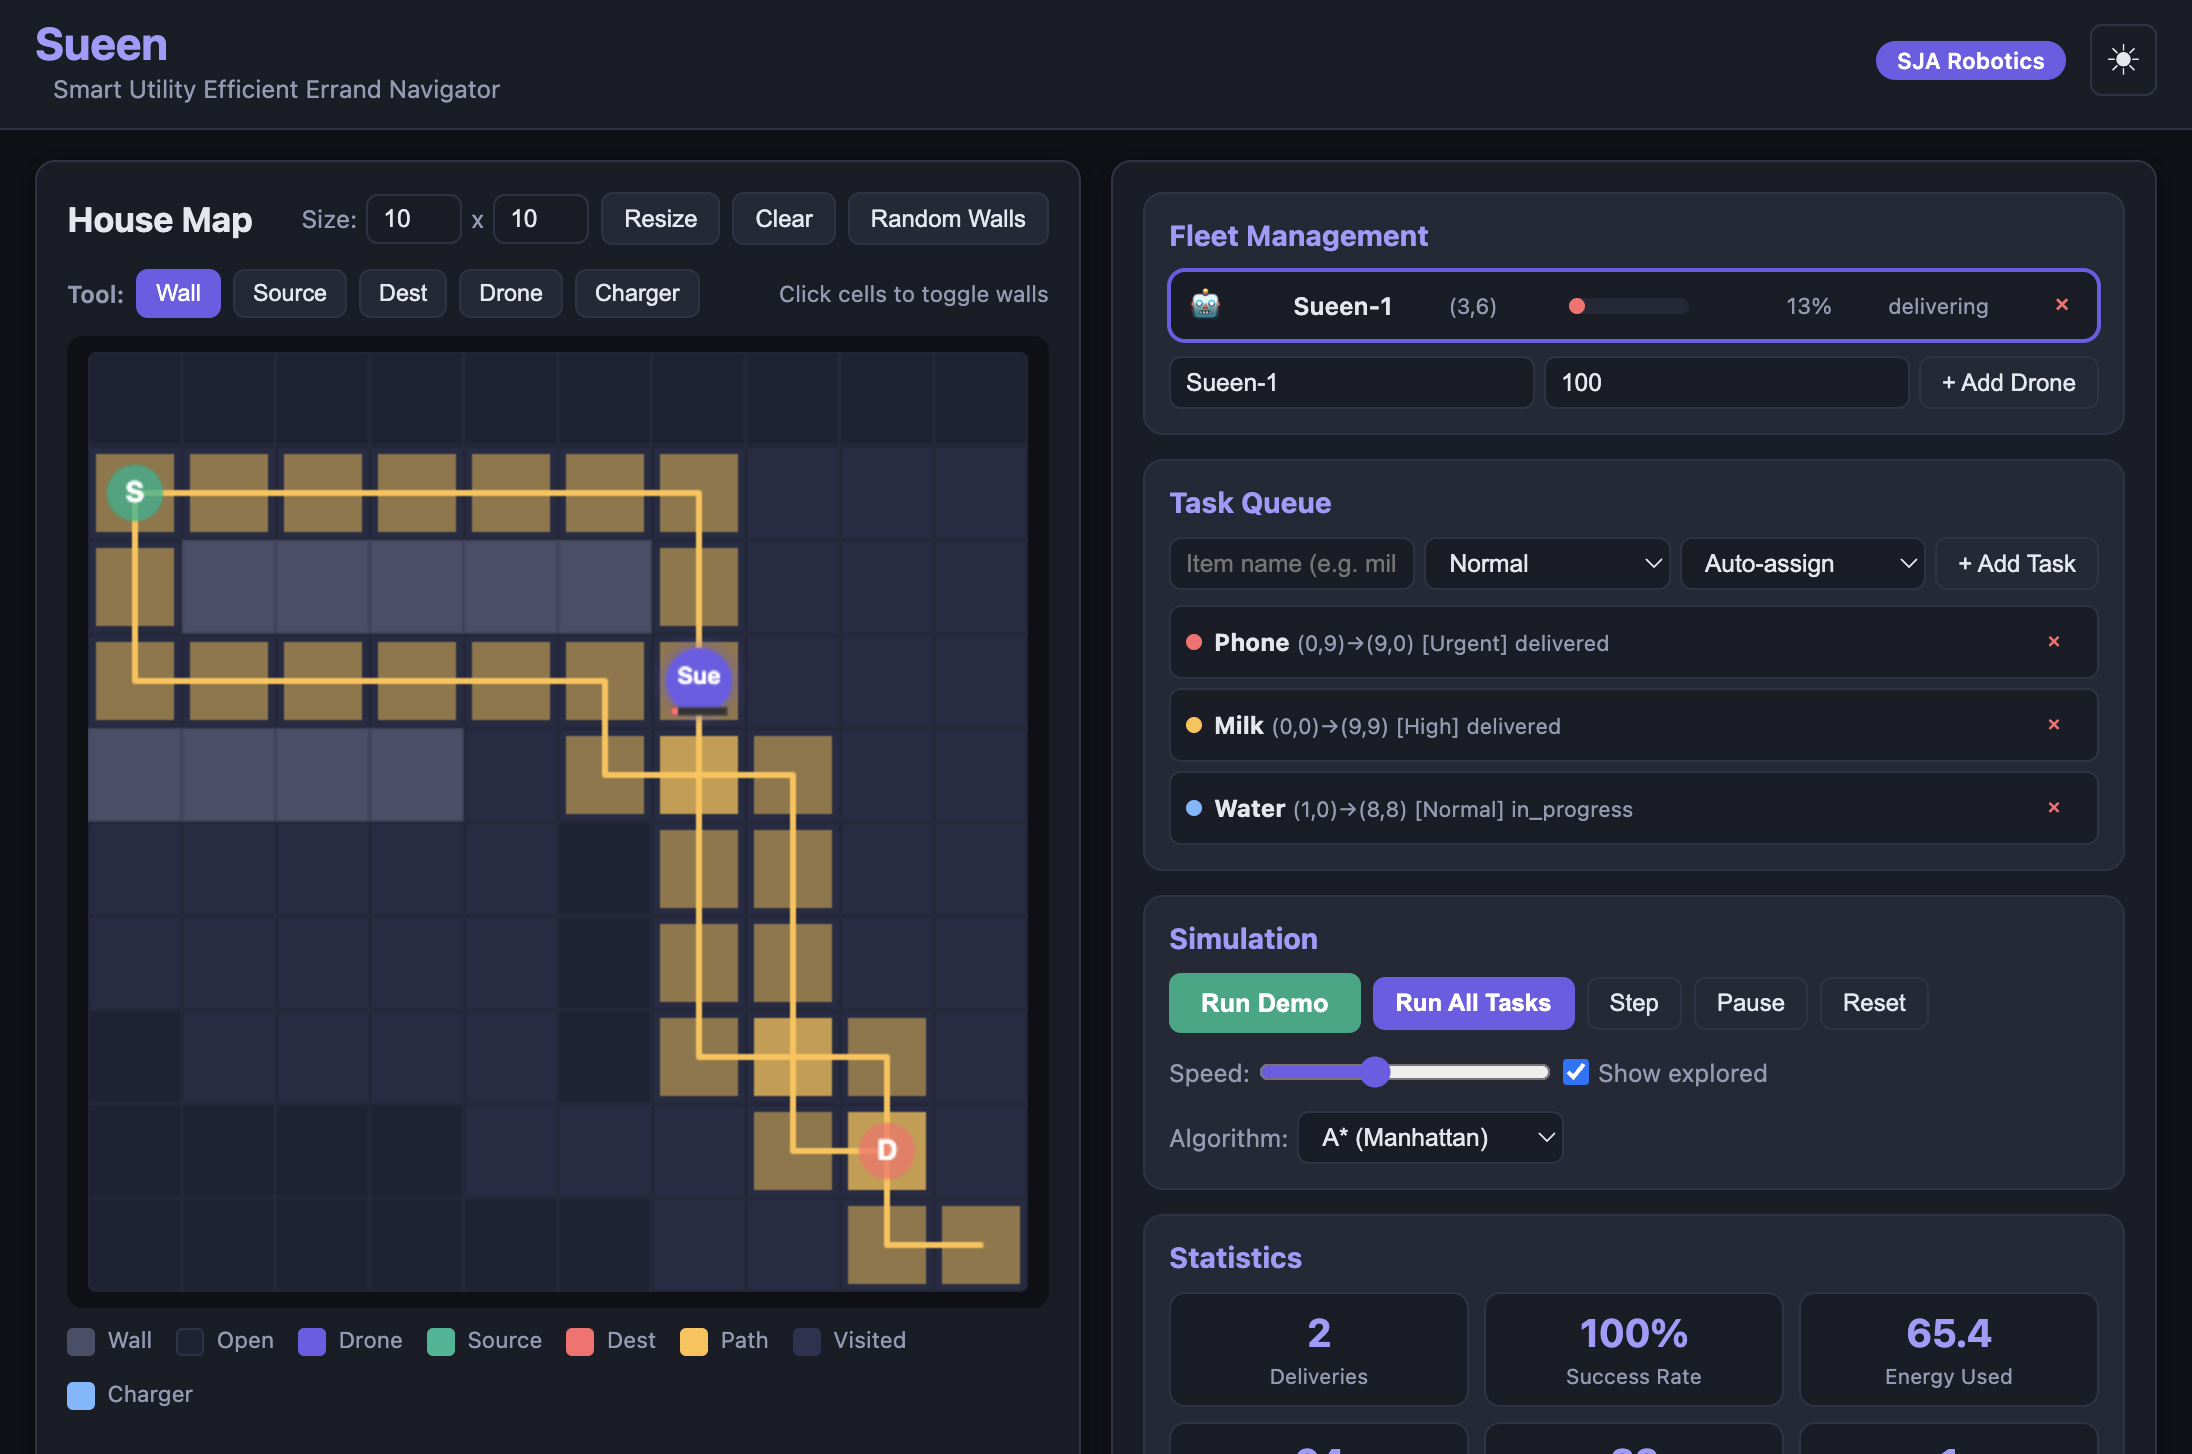Select the Milk task row

[1633, 725]
